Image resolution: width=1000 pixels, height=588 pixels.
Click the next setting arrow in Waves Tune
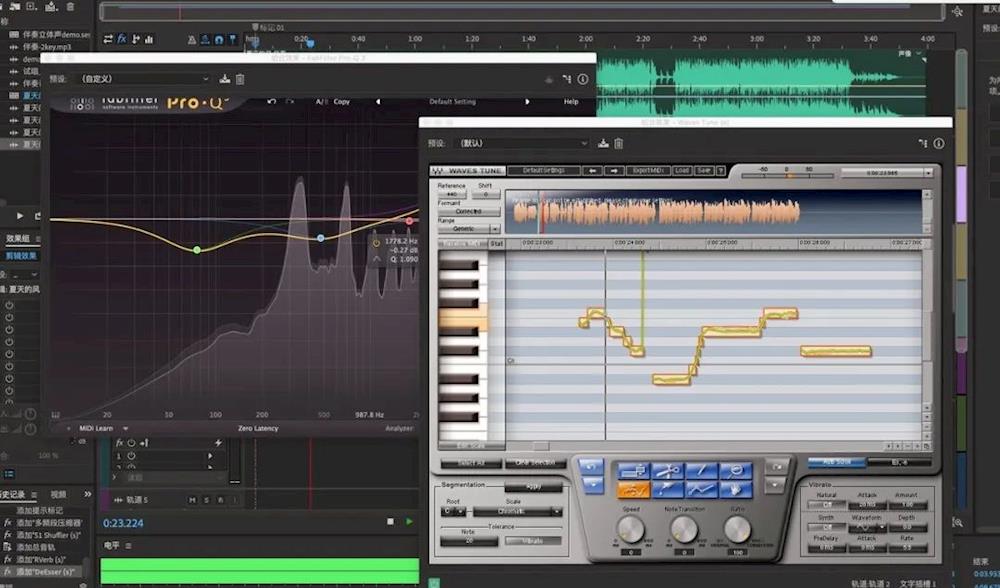pyautogui.click(x=614, y=171)
